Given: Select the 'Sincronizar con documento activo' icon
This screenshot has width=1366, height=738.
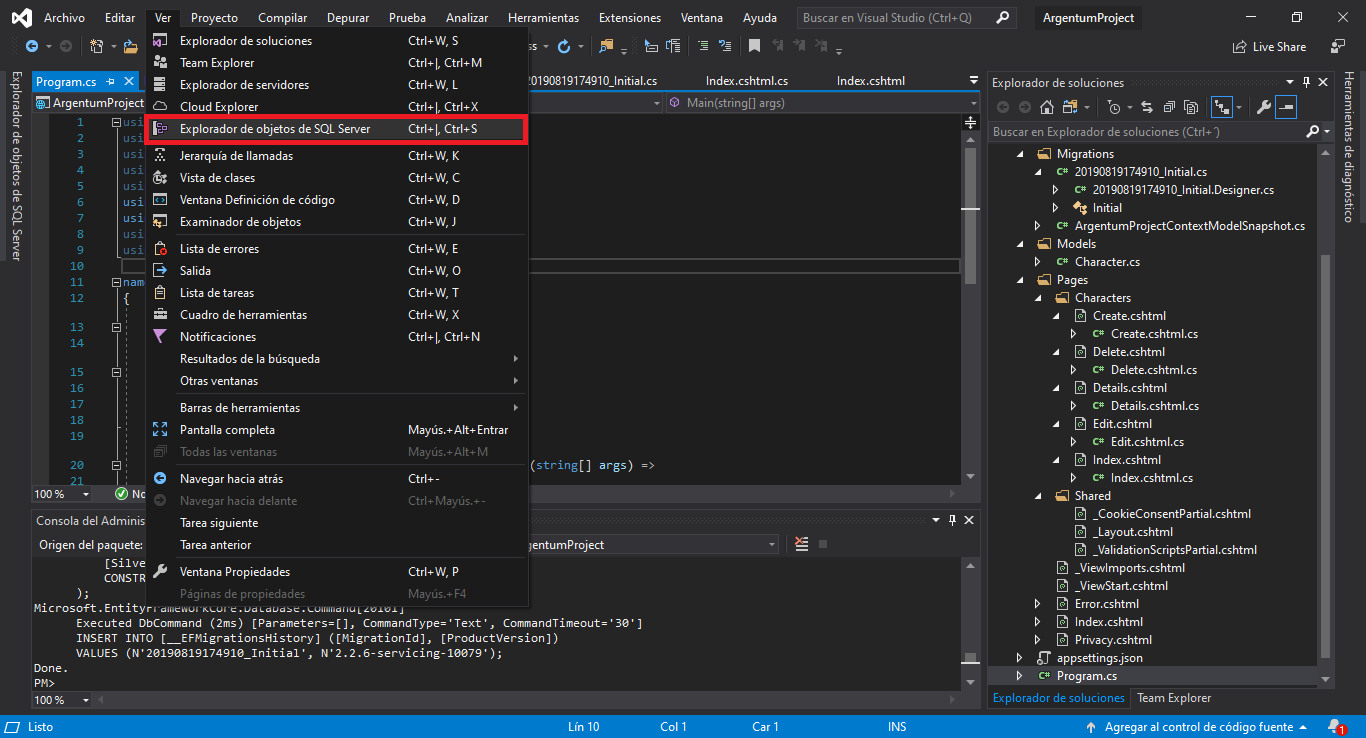Looking at the screenshot, I should click(1147, 105).
